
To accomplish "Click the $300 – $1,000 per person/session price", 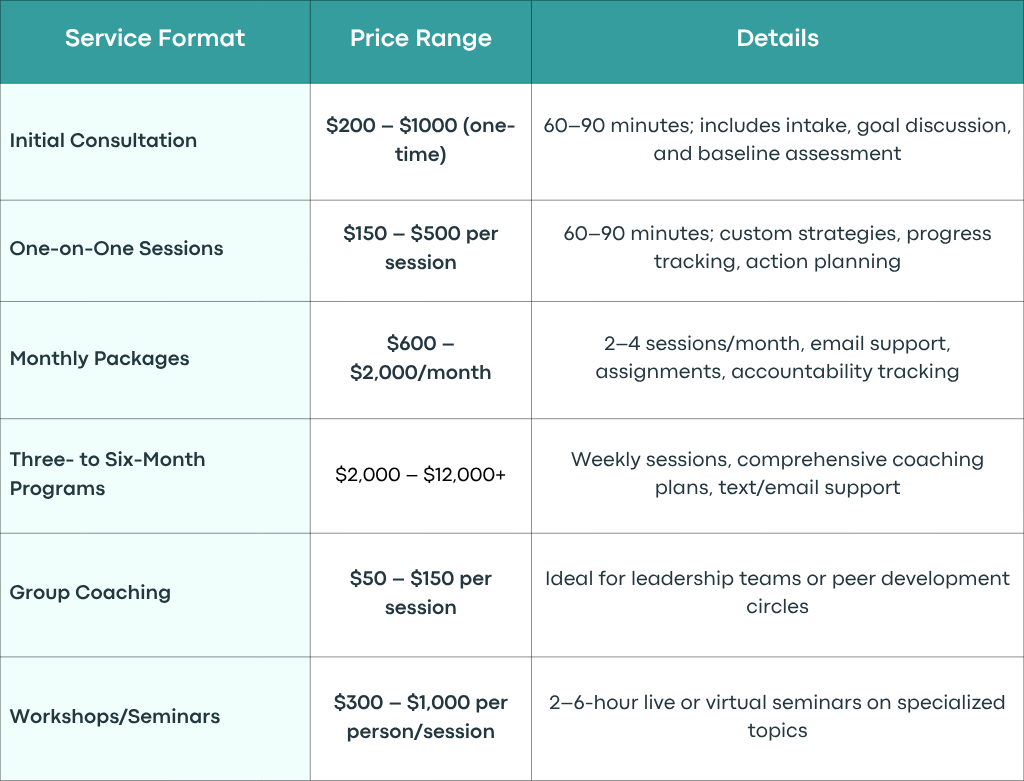I will [421, 717].
